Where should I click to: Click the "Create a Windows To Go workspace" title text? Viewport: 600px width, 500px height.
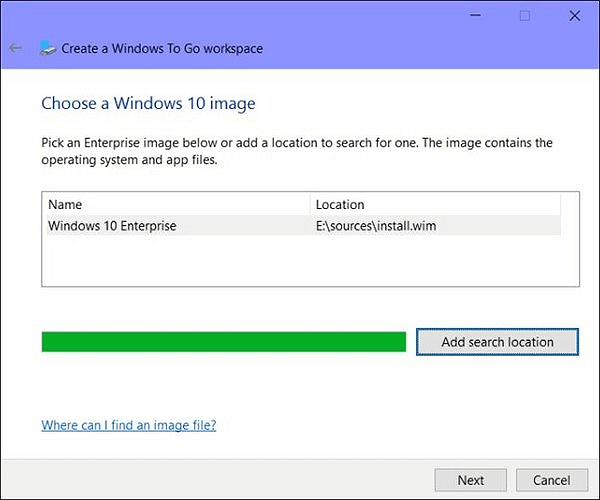163,48
